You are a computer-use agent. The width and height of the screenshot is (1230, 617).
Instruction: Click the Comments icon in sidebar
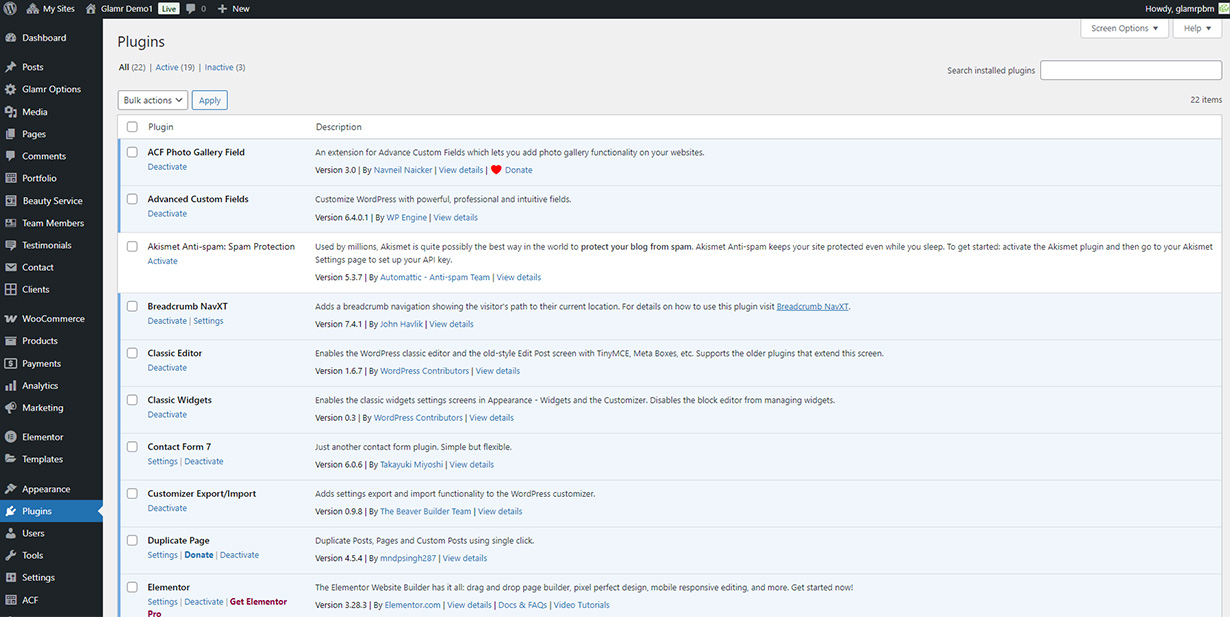tap(10, 156)
